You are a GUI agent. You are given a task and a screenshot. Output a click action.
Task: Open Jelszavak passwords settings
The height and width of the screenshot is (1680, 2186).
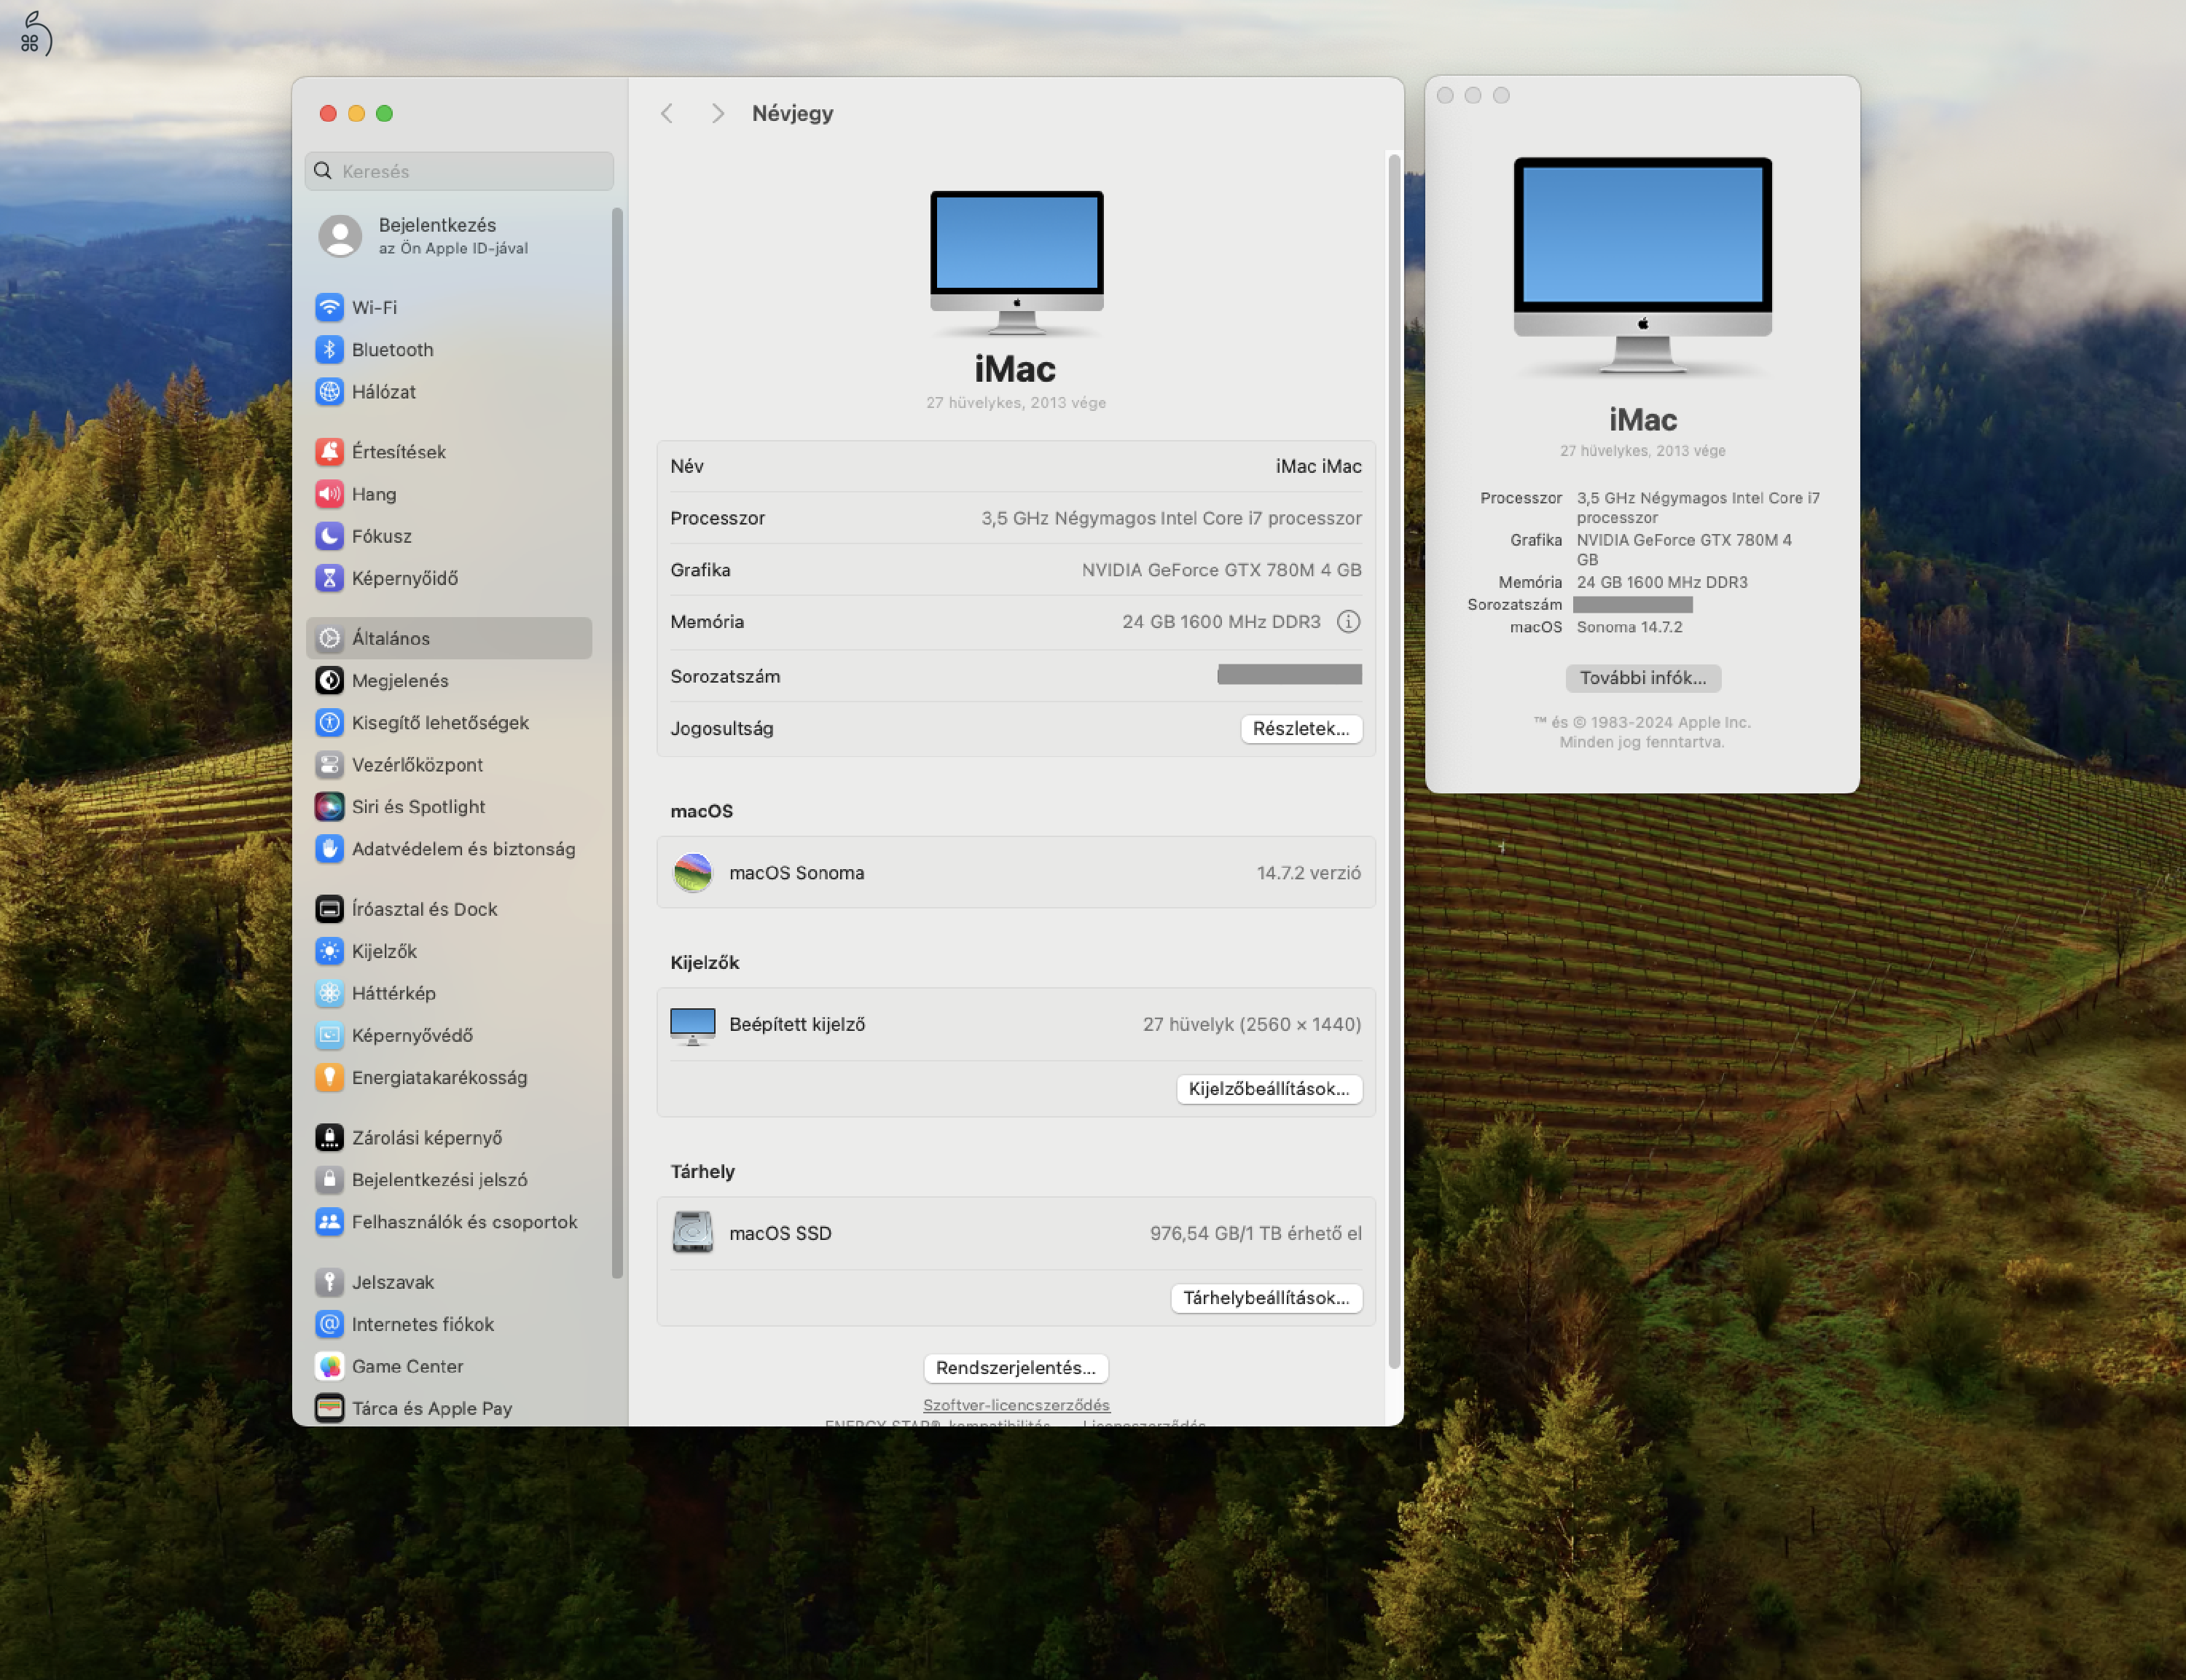pos(449,1281)
